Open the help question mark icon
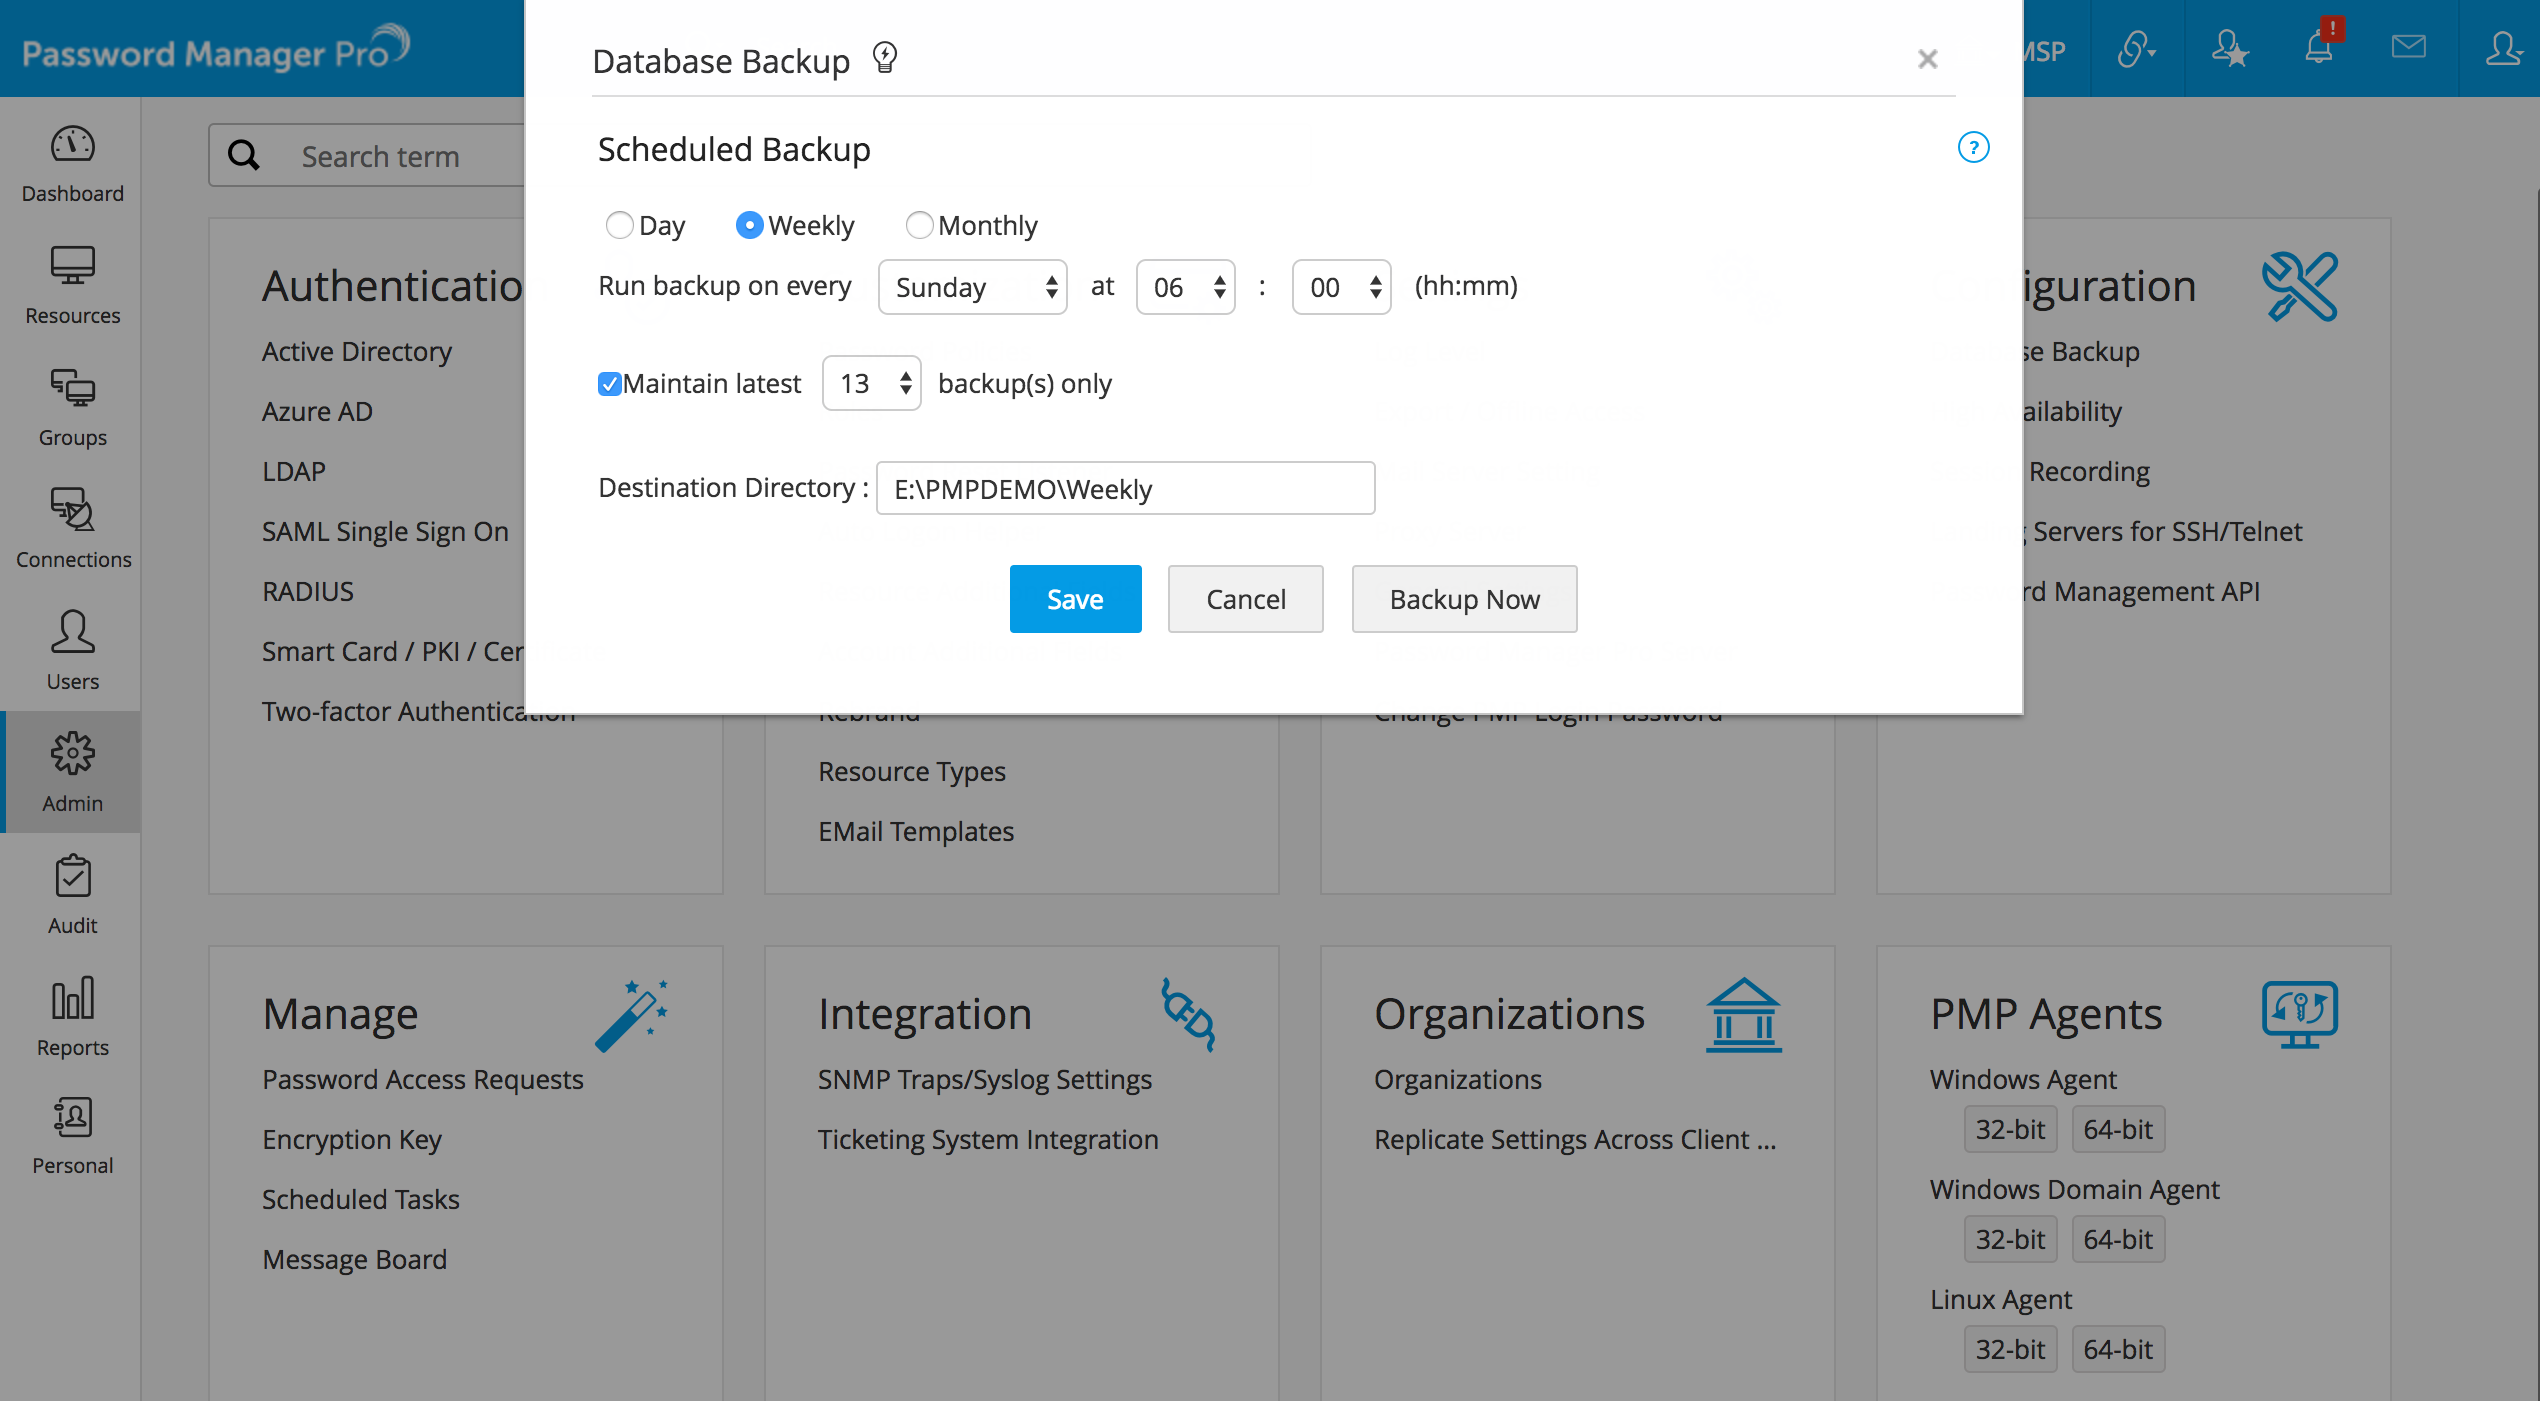This screenshot has height=1401, width=2540. click(x=1972, y=148)
